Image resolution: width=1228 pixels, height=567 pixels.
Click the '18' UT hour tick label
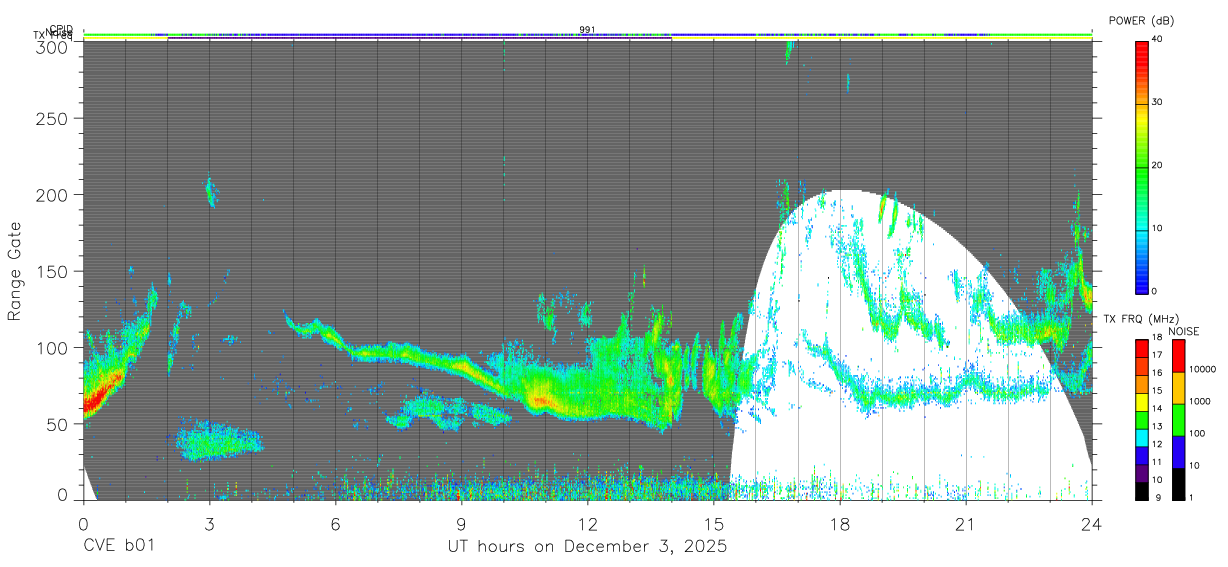pos(840,523)
